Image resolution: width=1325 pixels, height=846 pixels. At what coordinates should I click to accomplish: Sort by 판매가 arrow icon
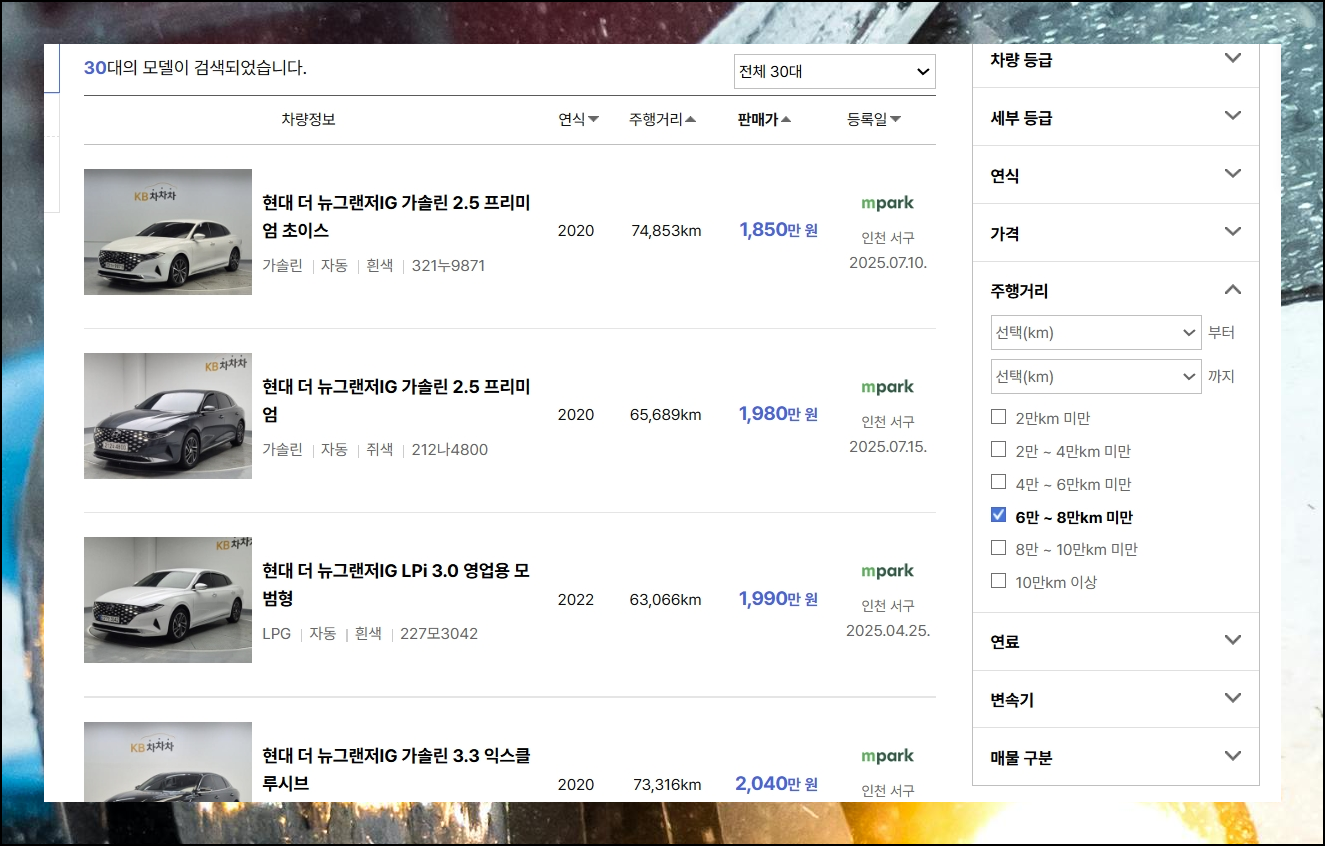tap(786, 120)
